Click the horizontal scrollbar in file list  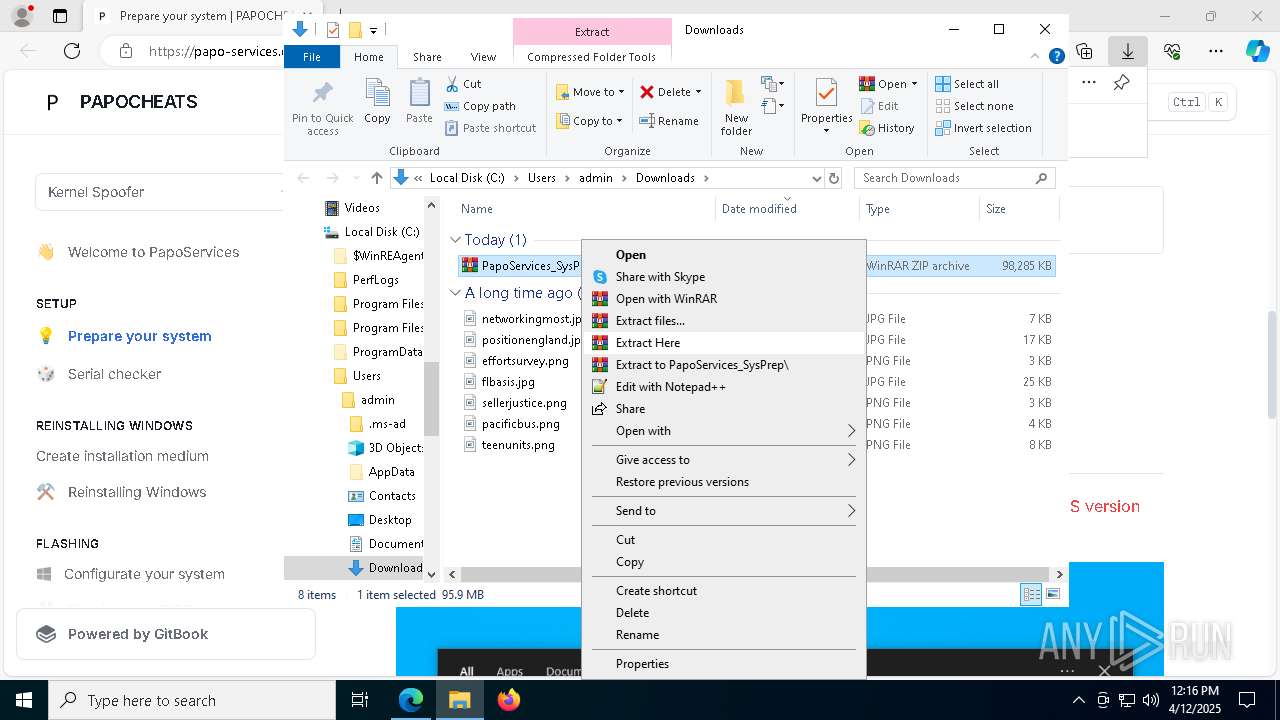tap(755, 574)
